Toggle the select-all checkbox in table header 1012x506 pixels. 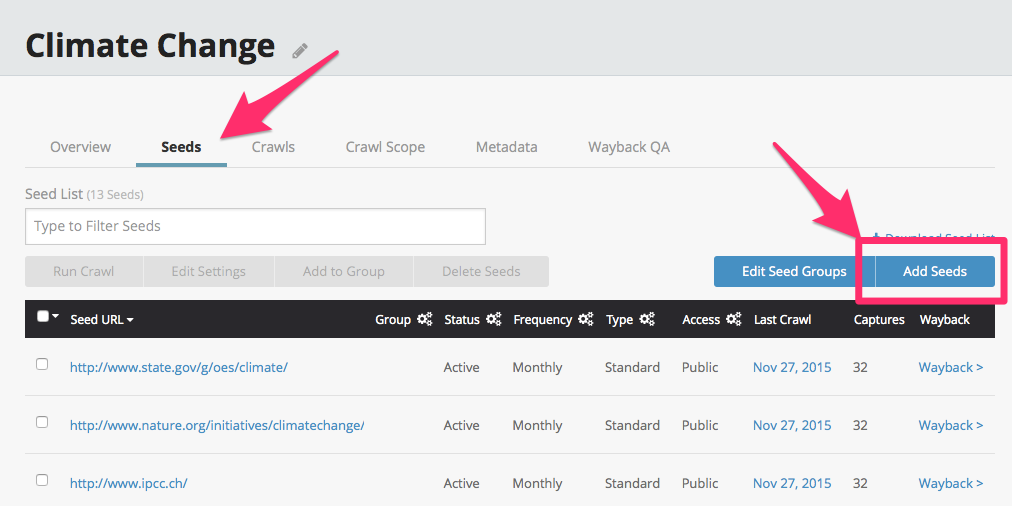pos(42,317)
